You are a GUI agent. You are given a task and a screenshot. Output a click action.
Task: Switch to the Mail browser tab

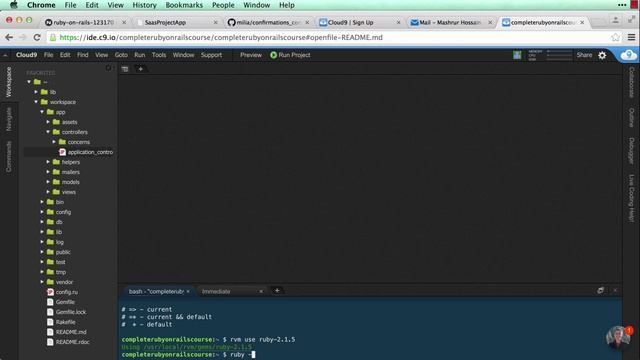tap(451, 22)
